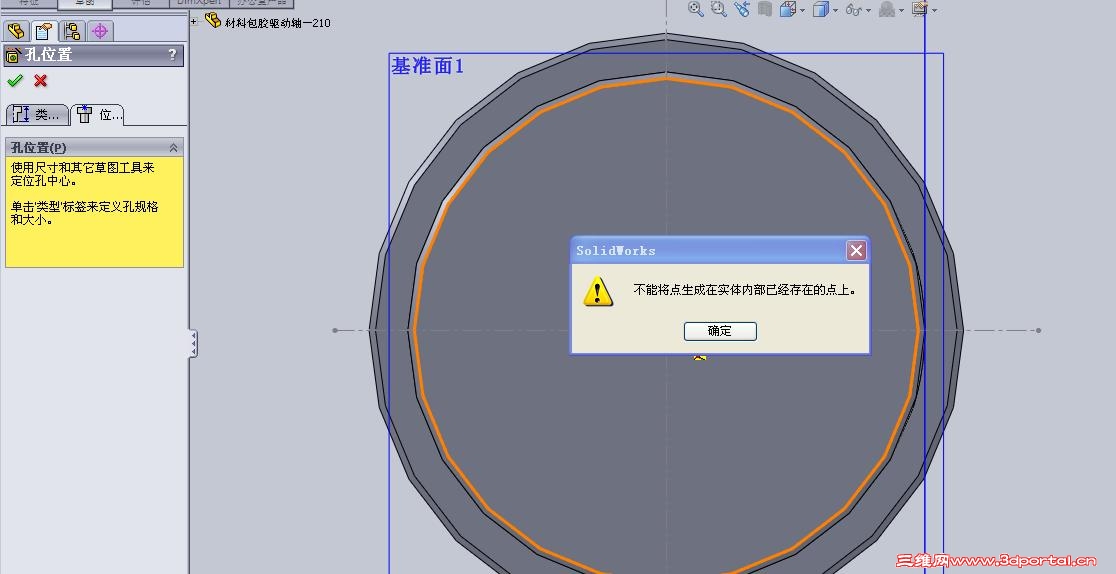Open the DimXpertManager crosshair tab

pyautogui.click(x=100, y=31)
